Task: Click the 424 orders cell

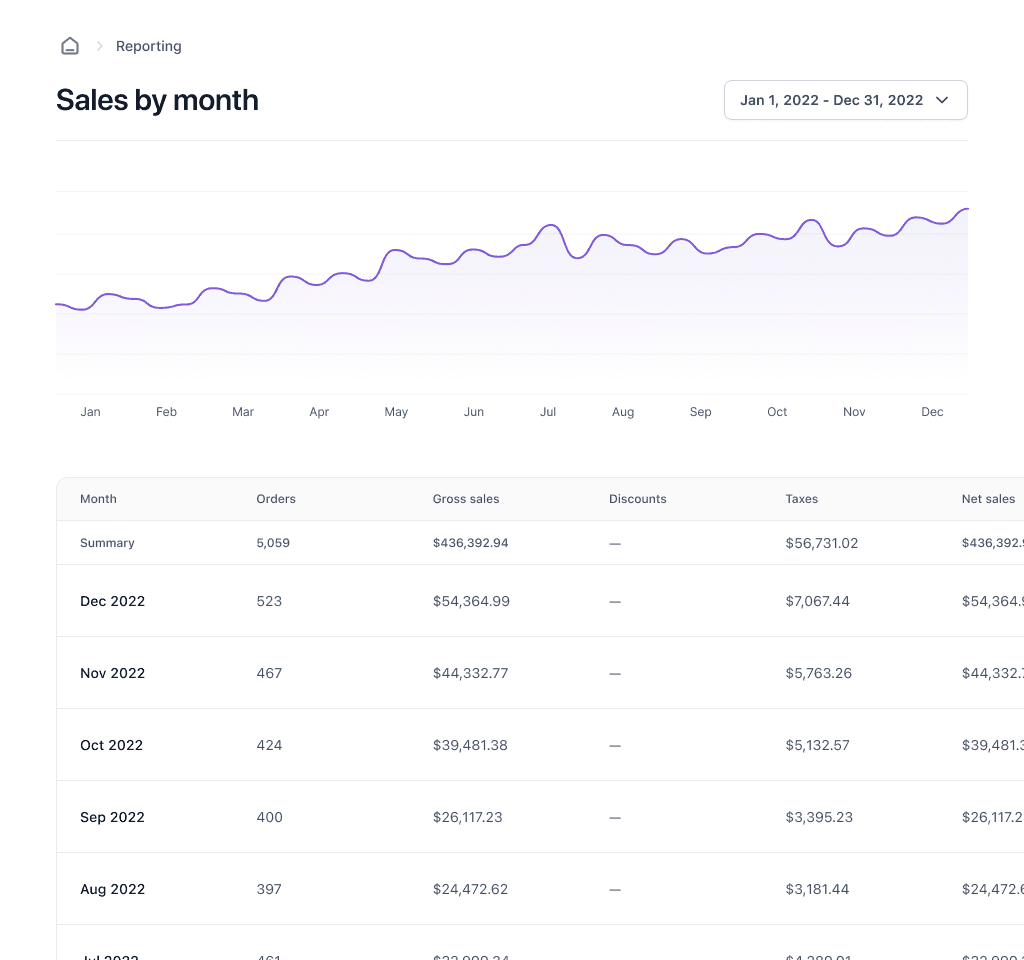Action: [x=269, y=744]
